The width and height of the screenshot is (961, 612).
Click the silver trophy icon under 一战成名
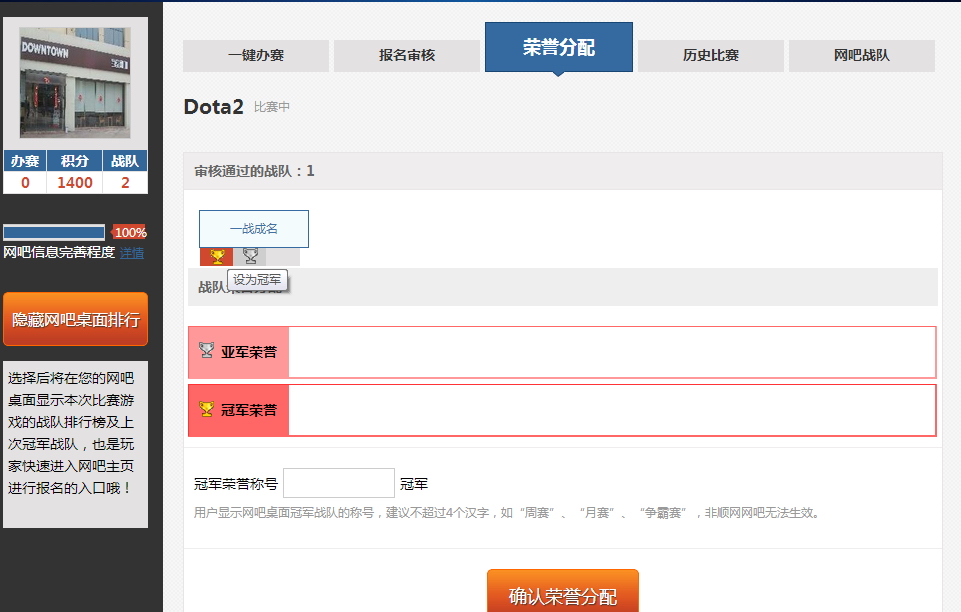click(x=250, y=257)
